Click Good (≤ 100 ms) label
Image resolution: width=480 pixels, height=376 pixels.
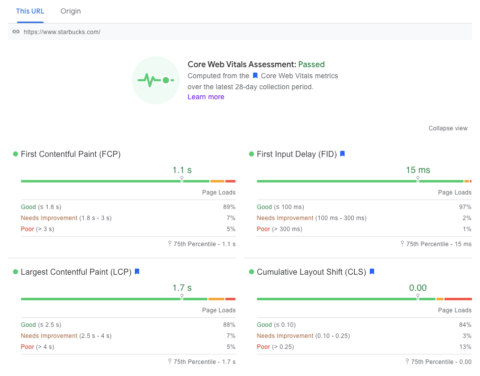(x=280, y=207)
